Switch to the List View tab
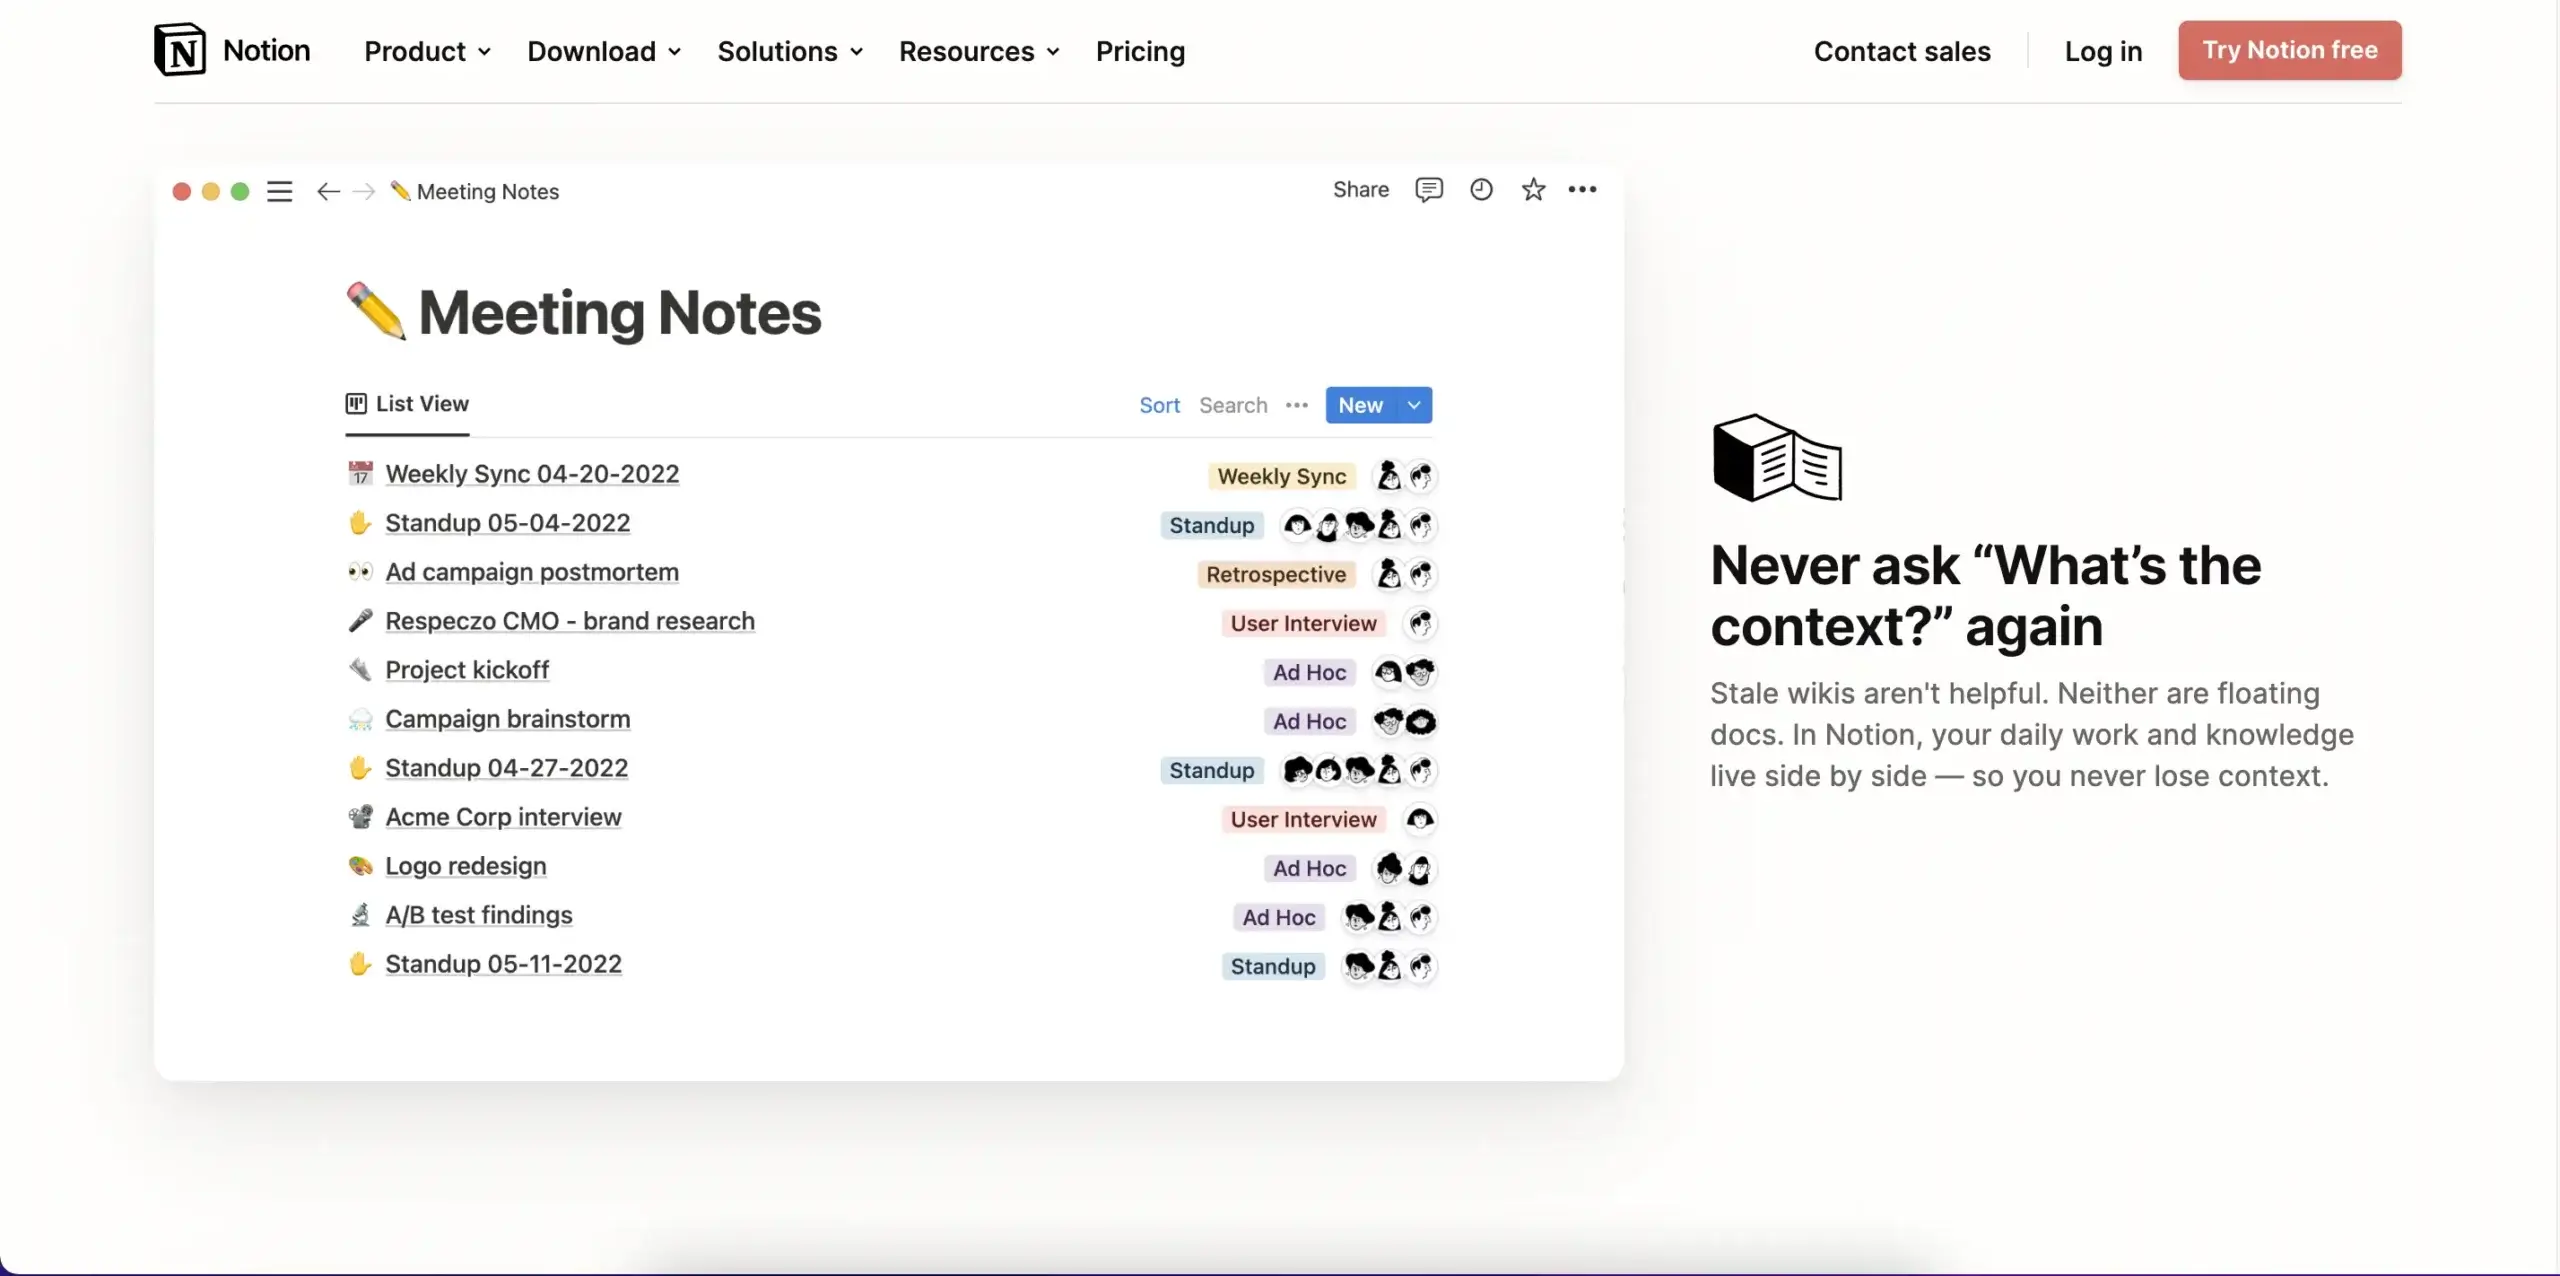This screenshot has height=1276, width=2560. point(406,404)
